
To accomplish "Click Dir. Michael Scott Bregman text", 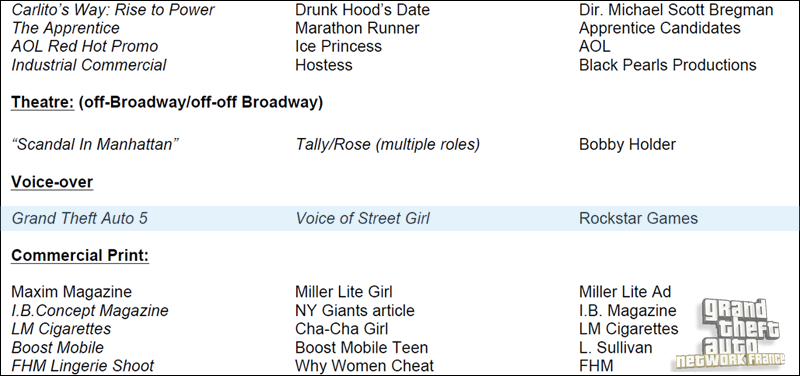I will [x=676, y=9].
